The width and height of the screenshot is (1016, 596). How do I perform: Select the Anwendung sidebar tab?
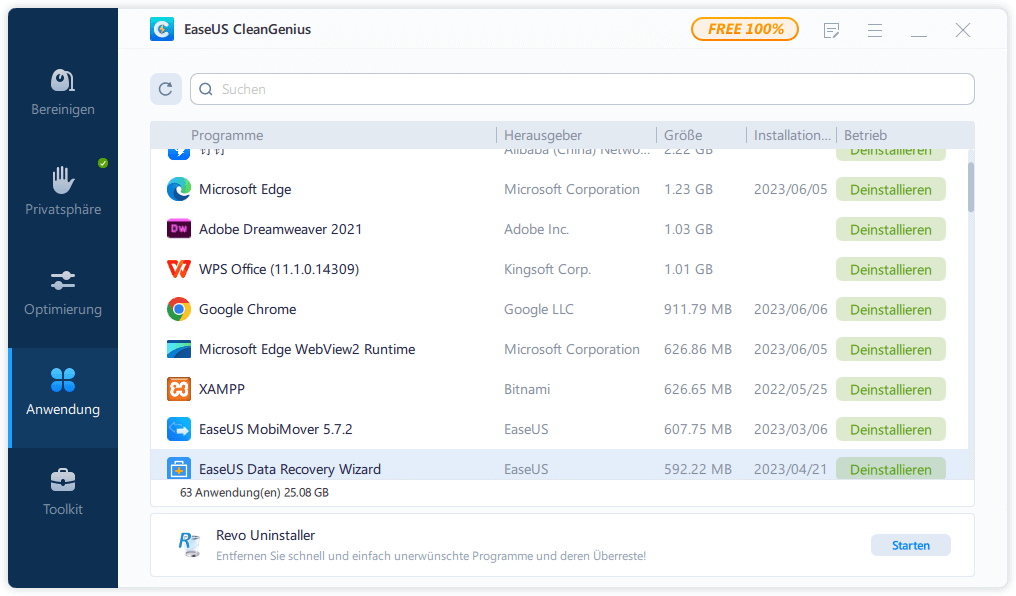63,397
